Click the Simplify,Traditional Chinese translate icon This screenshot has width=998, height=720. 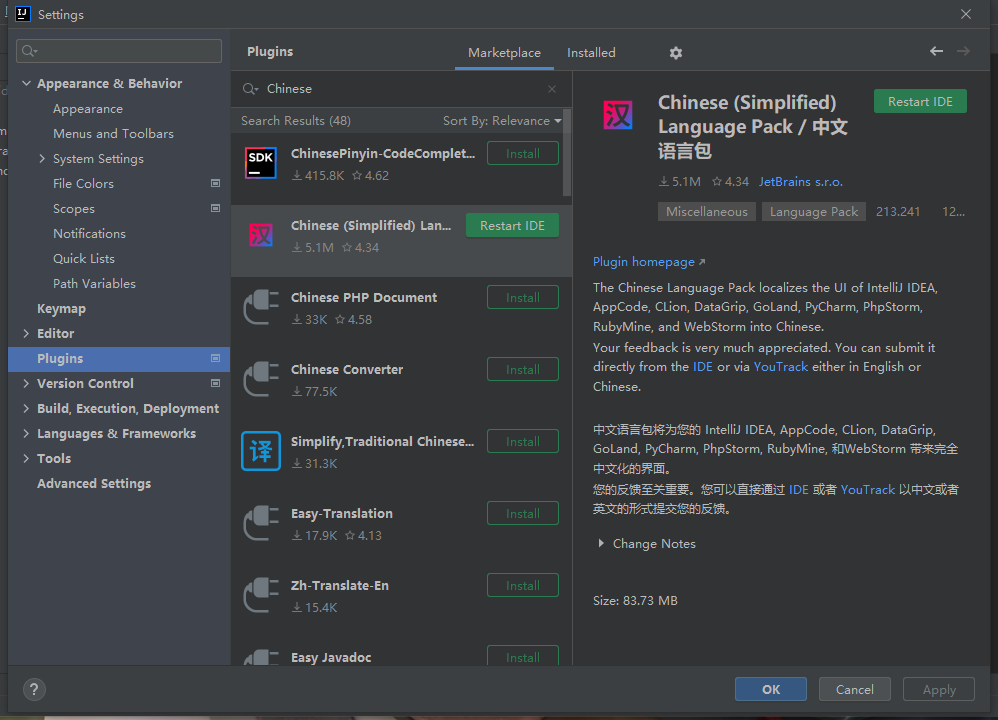(x=261, y=451)
